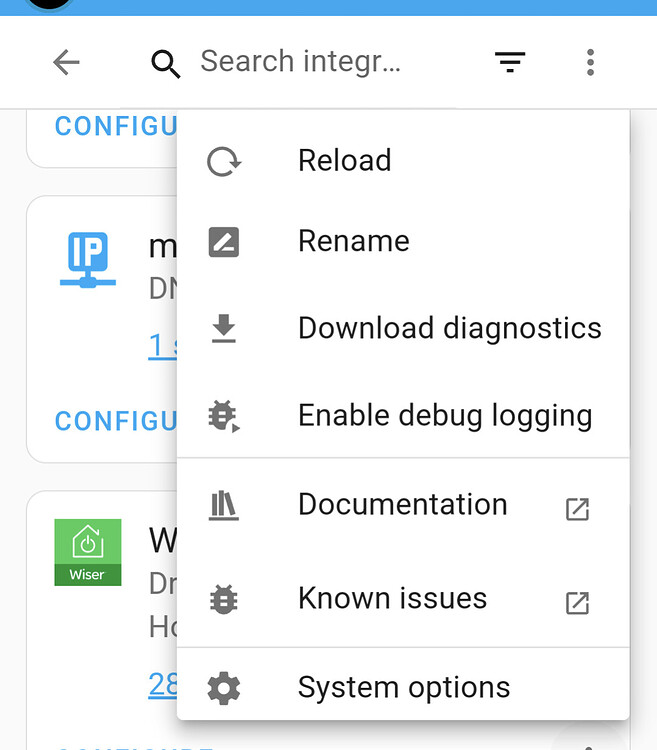Tap the search magnifier icon

(165, 64)
